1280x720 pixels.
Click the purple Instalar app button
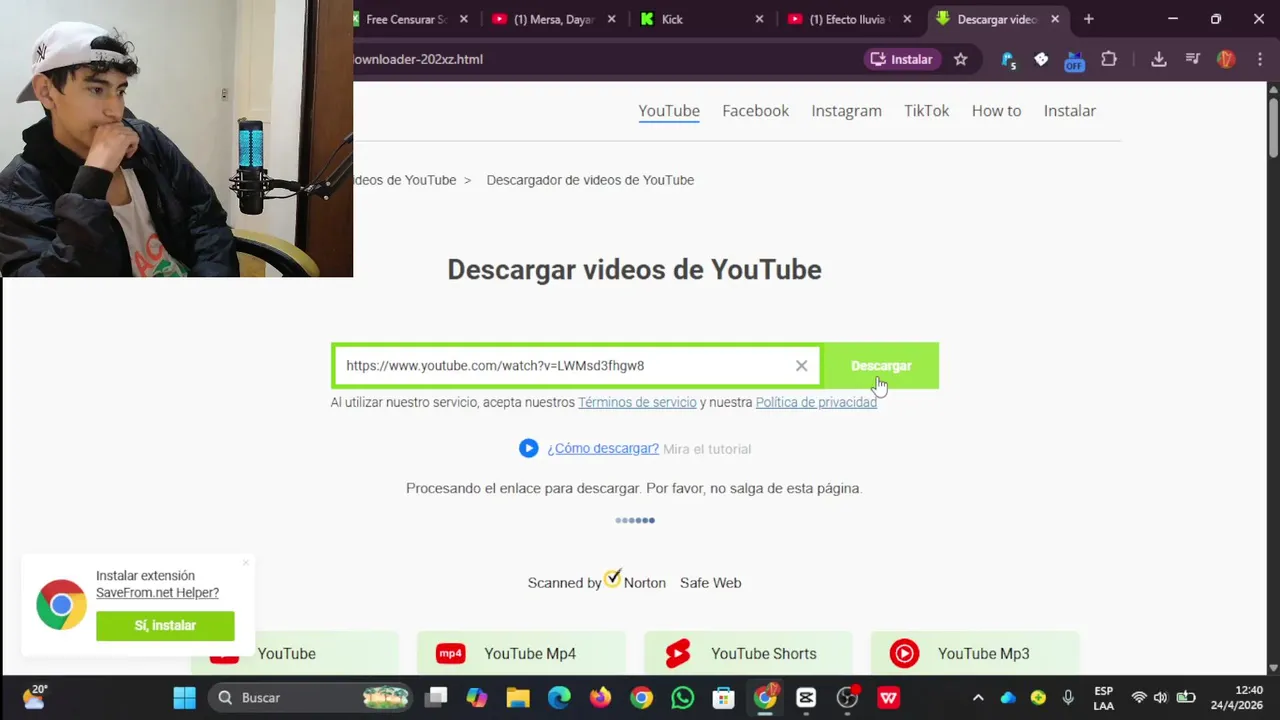(x=901, y=59)
